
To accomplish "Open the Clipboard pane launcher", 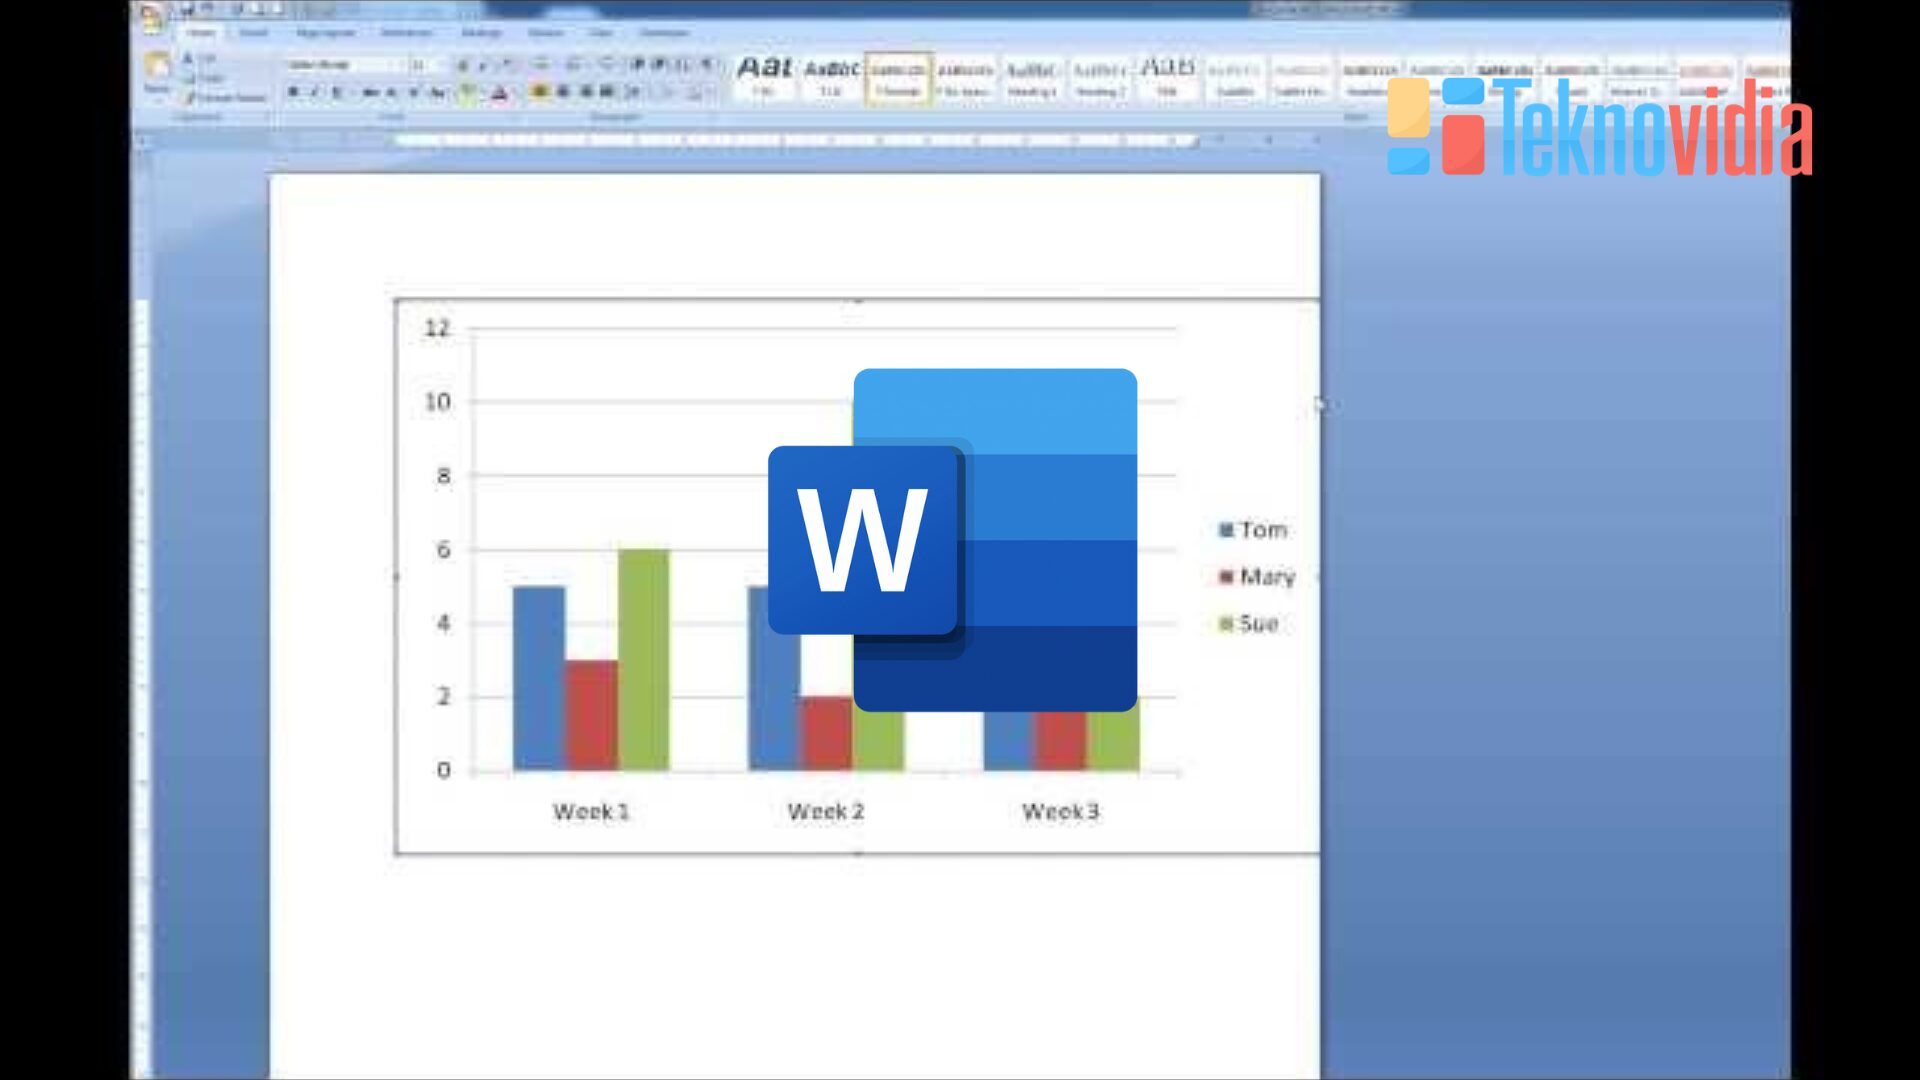I will (267, 116).
